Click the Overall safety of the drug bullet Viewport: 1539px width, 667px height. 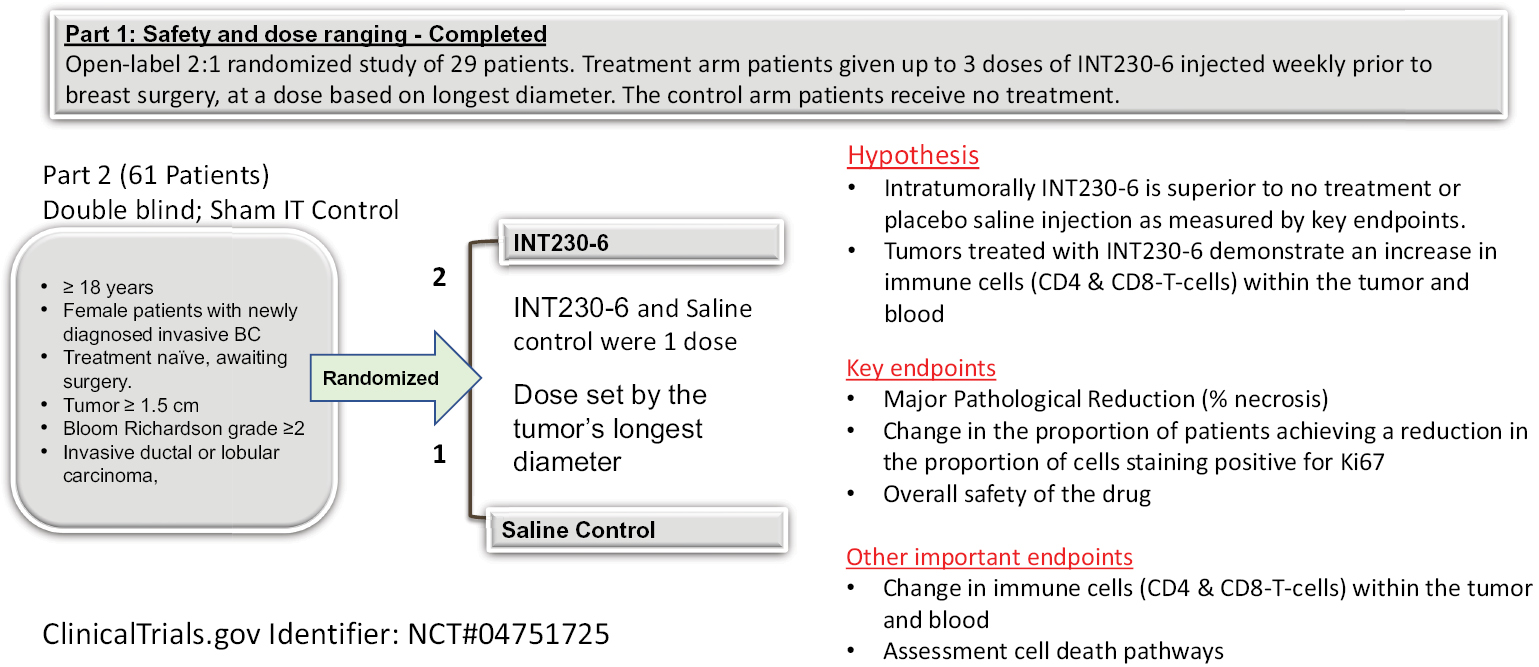tap(1017, 494)
